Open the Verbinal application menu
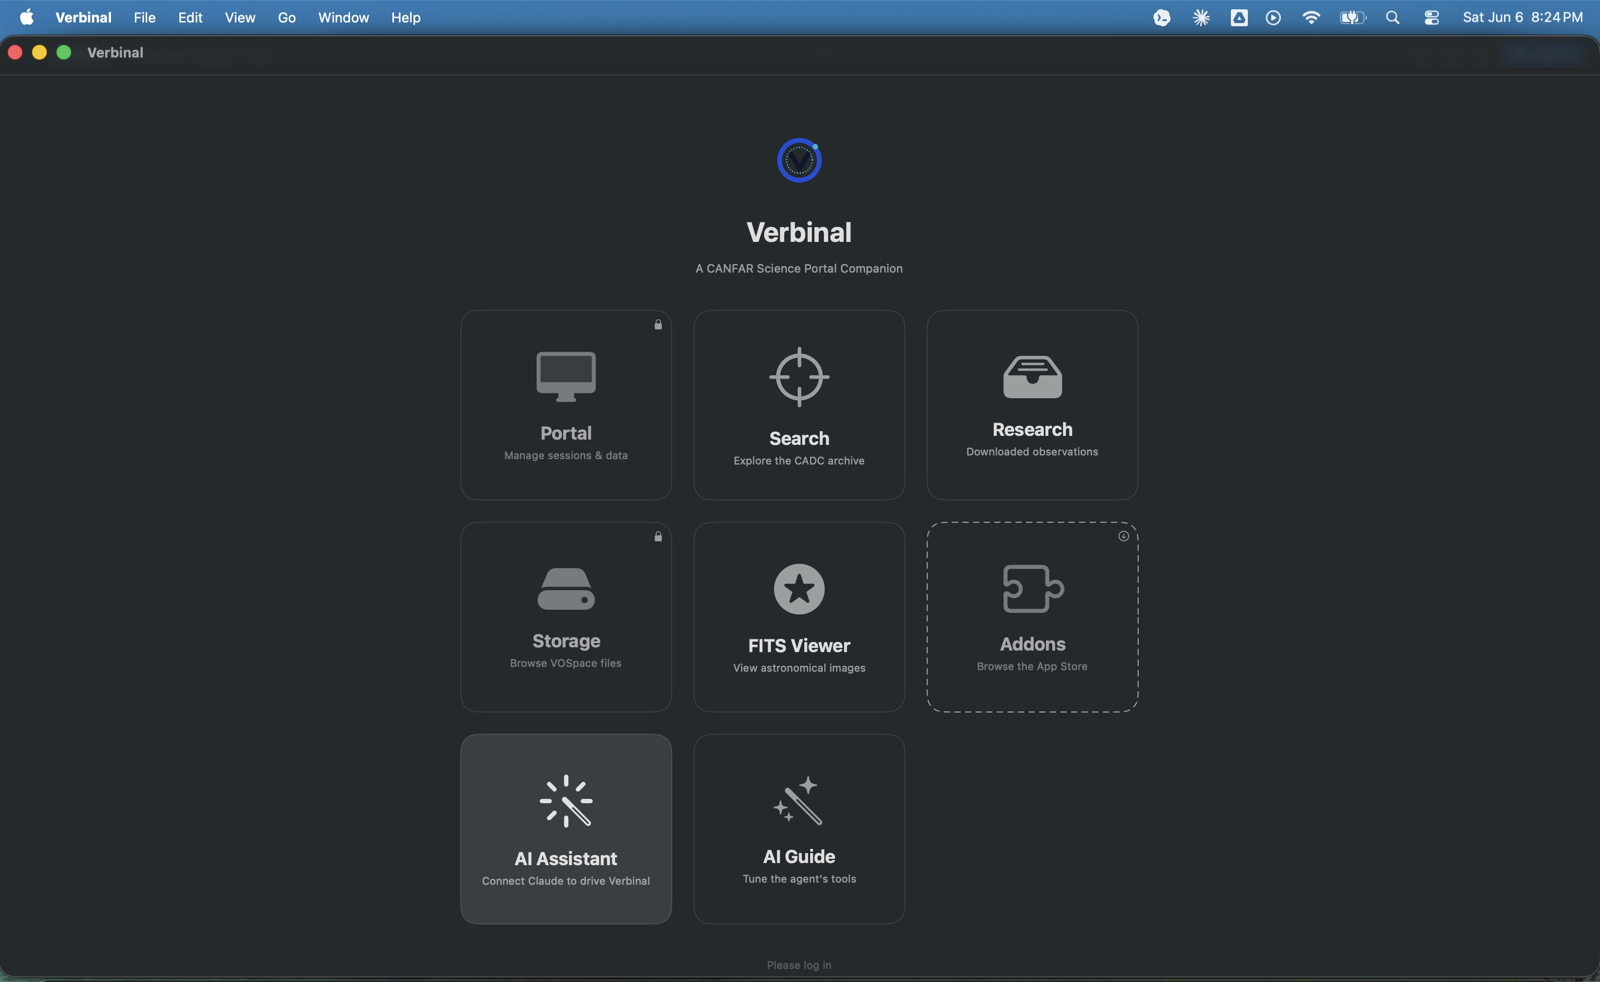Screen dimensions: 1600x982 coord(84,17)
